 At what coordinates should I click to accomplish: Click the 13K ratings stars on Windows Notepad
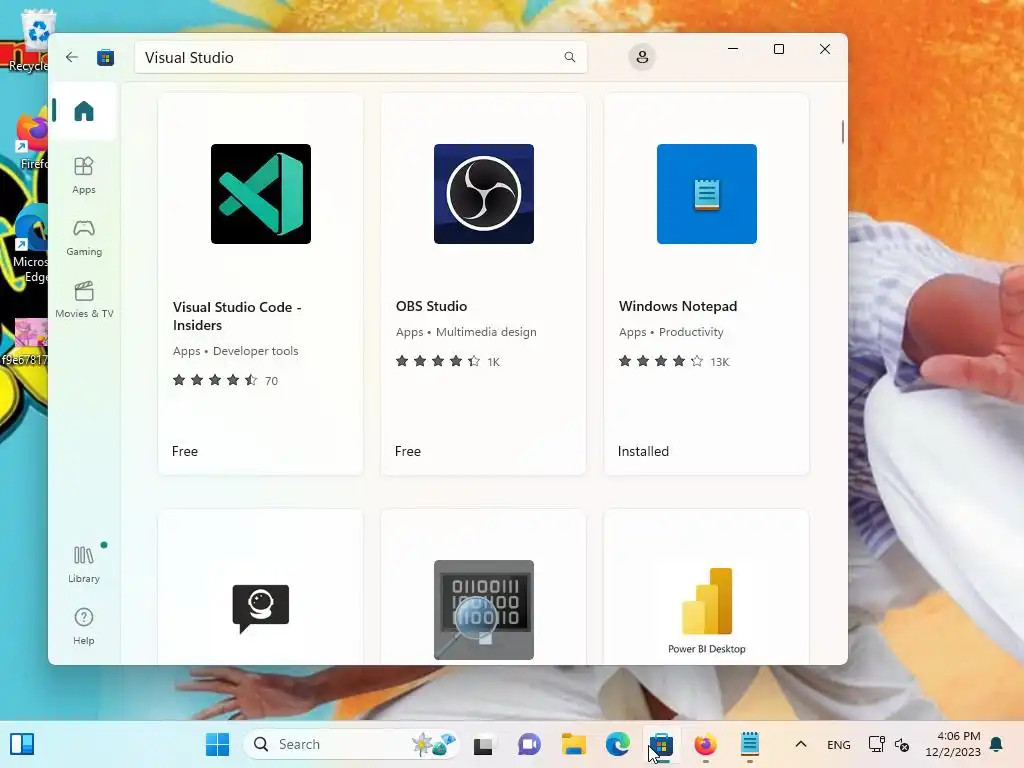[x=674, y=361]
